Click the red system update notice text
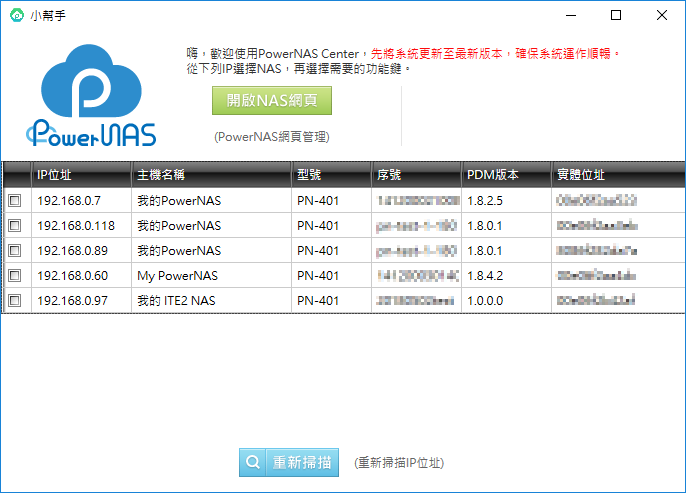 [495, 54]
